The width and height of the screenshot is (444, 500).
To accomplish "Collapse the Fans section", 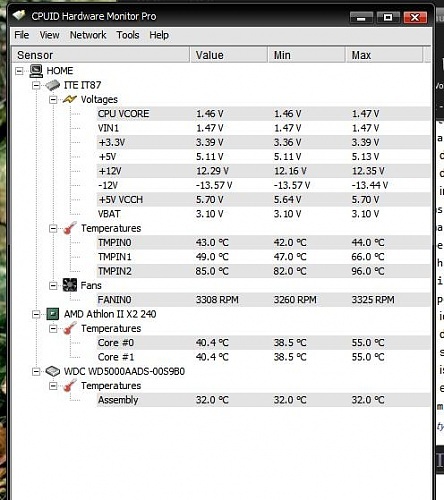I will click(53, 286).
